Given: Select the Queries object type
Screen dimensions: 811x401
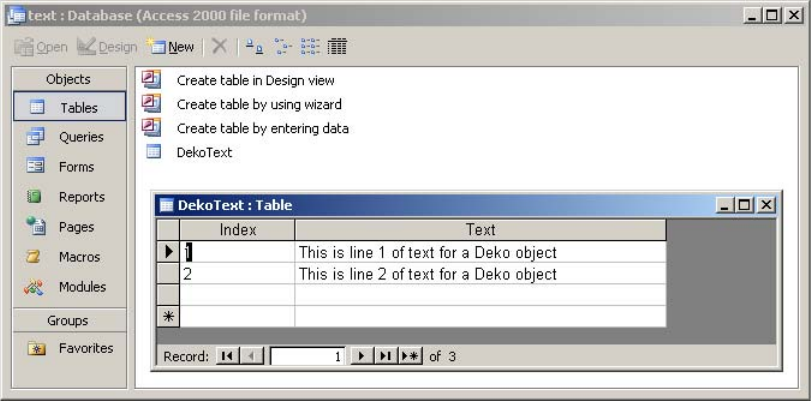Looking at the screenshot, I should (79, 137).
